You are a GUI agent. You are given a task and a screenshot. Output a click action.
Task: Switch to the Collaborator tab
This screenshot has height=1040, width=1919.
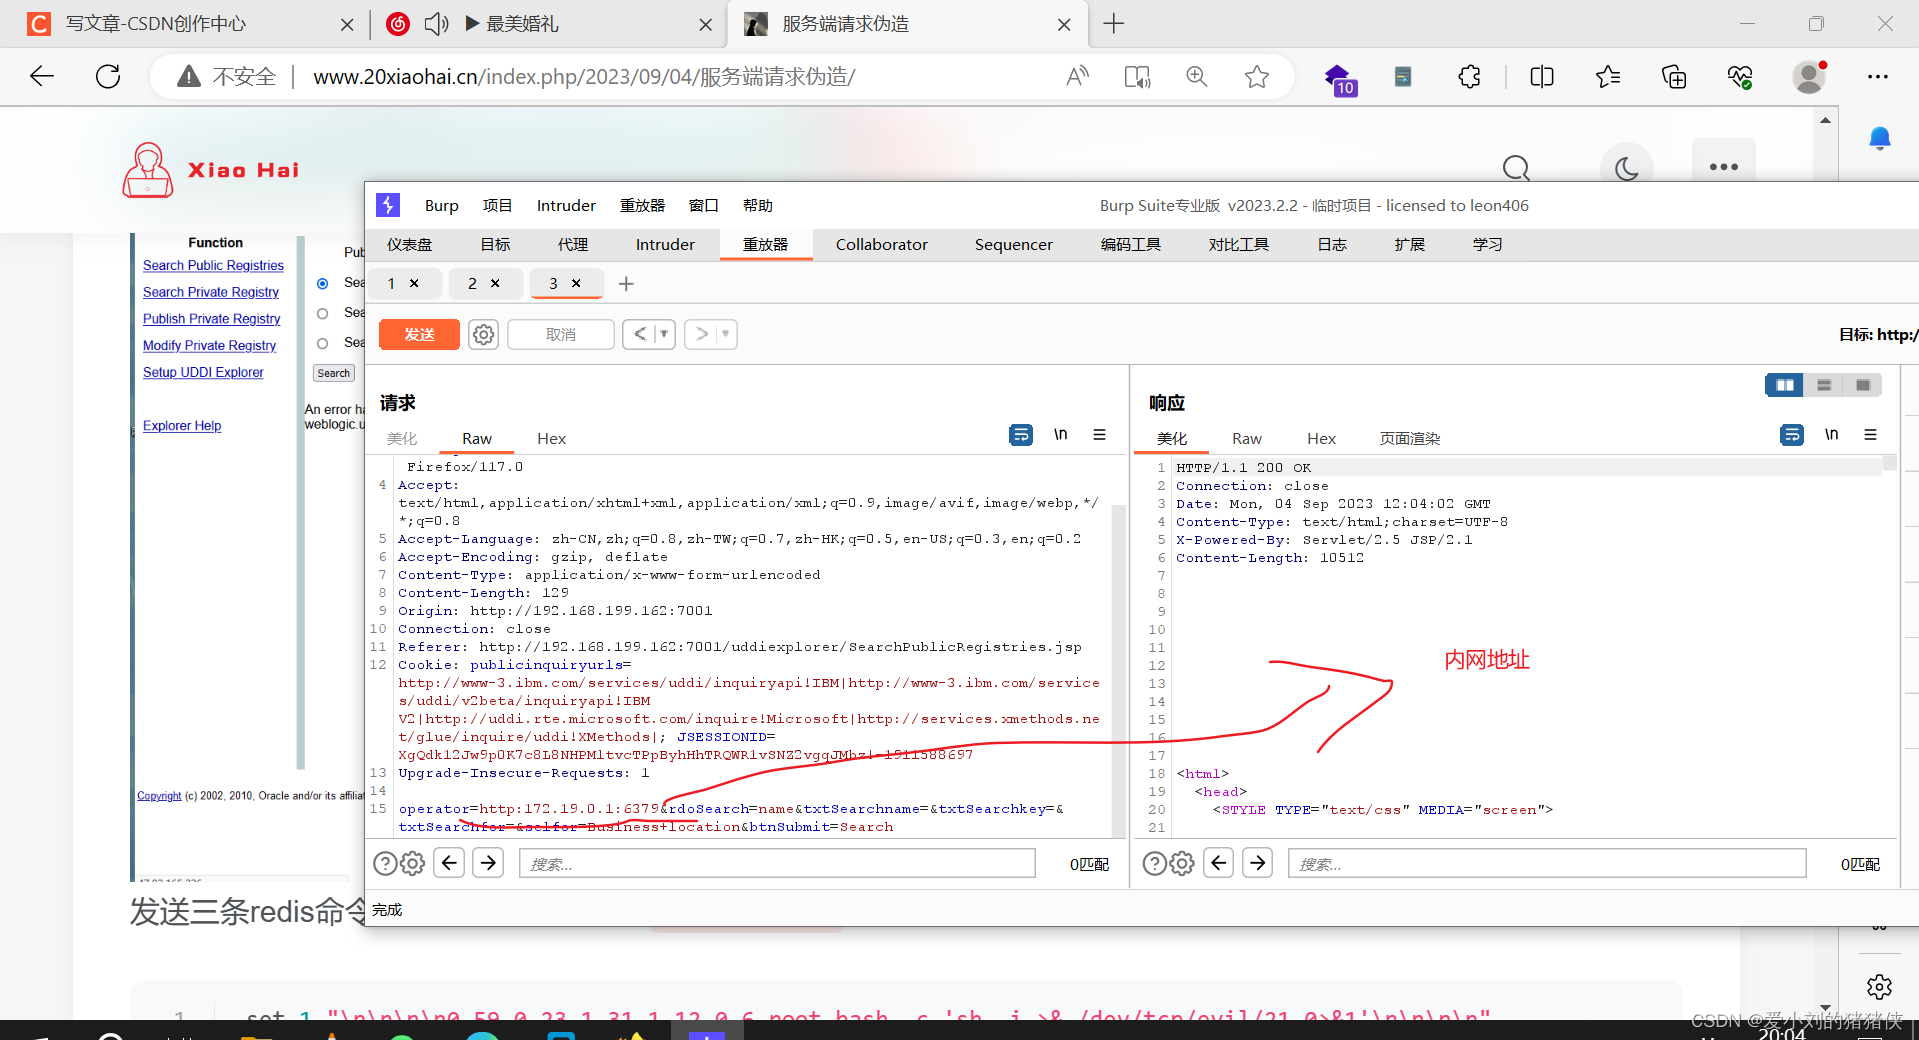(881, 244)
